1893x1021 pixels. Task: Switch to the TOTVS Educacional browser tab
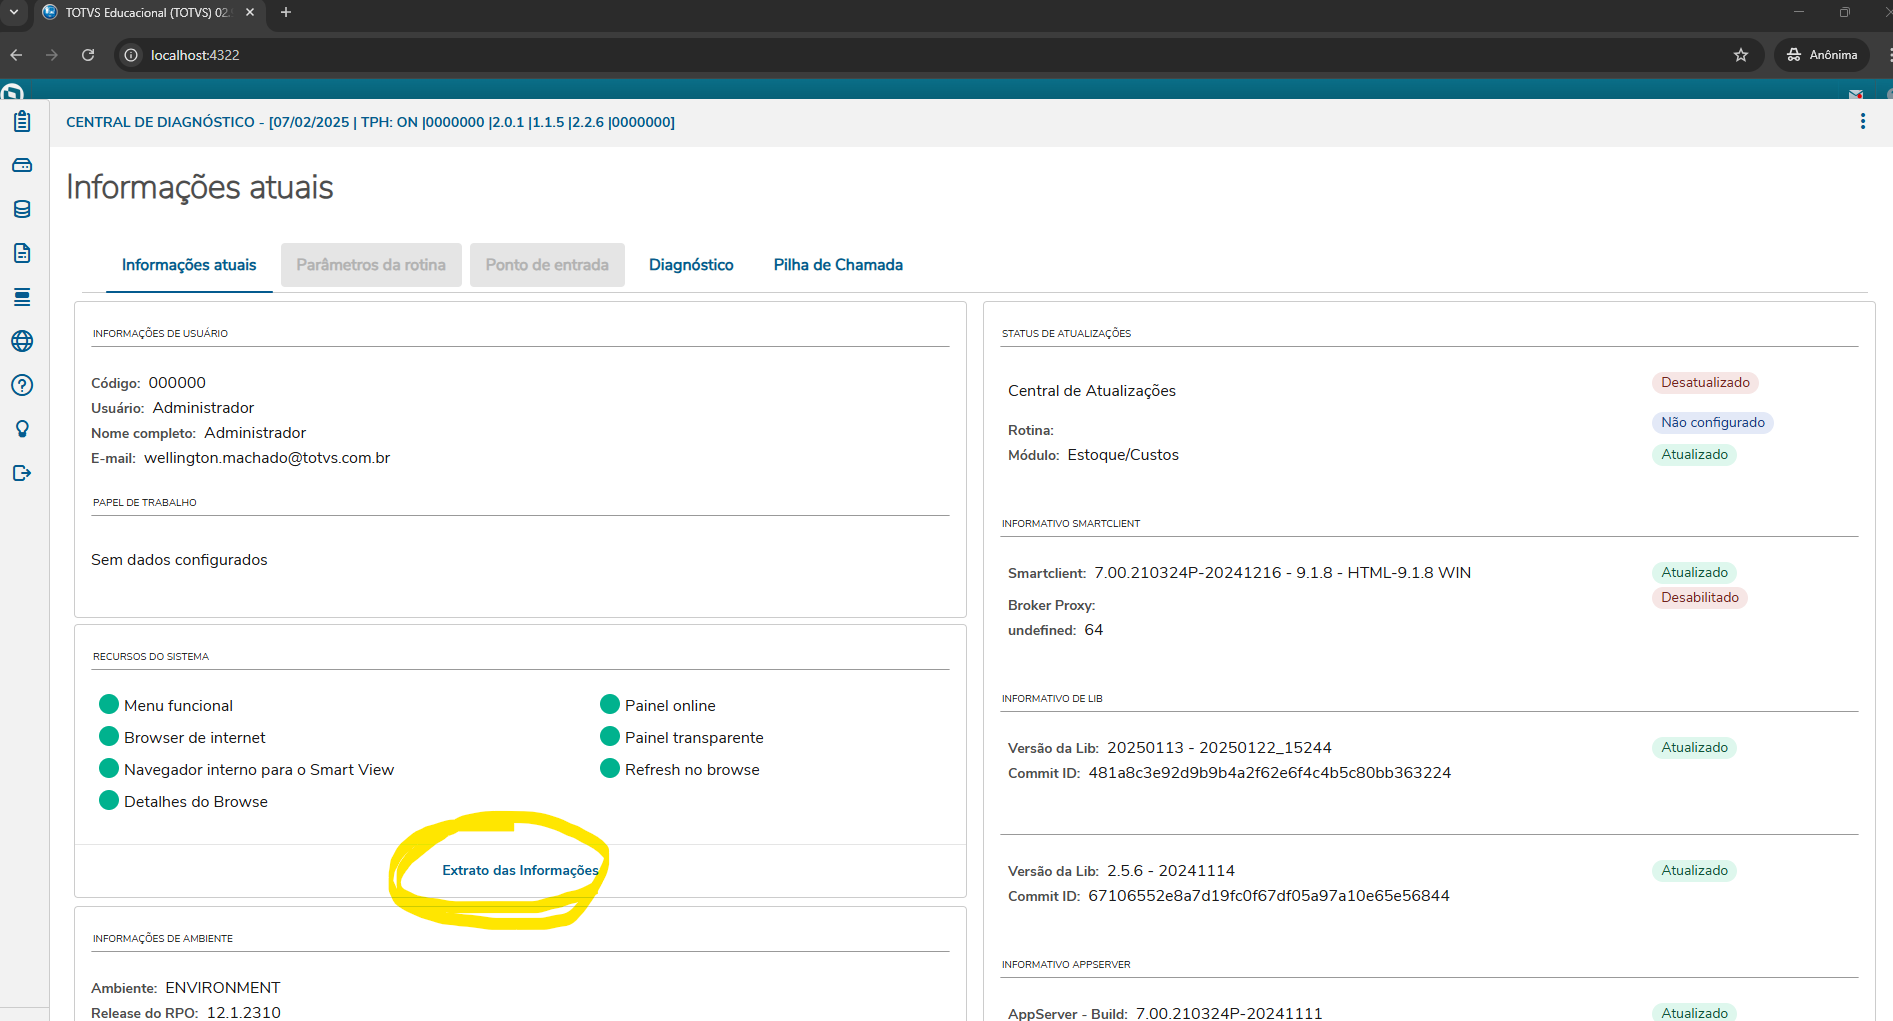click(x=150, y=13)
